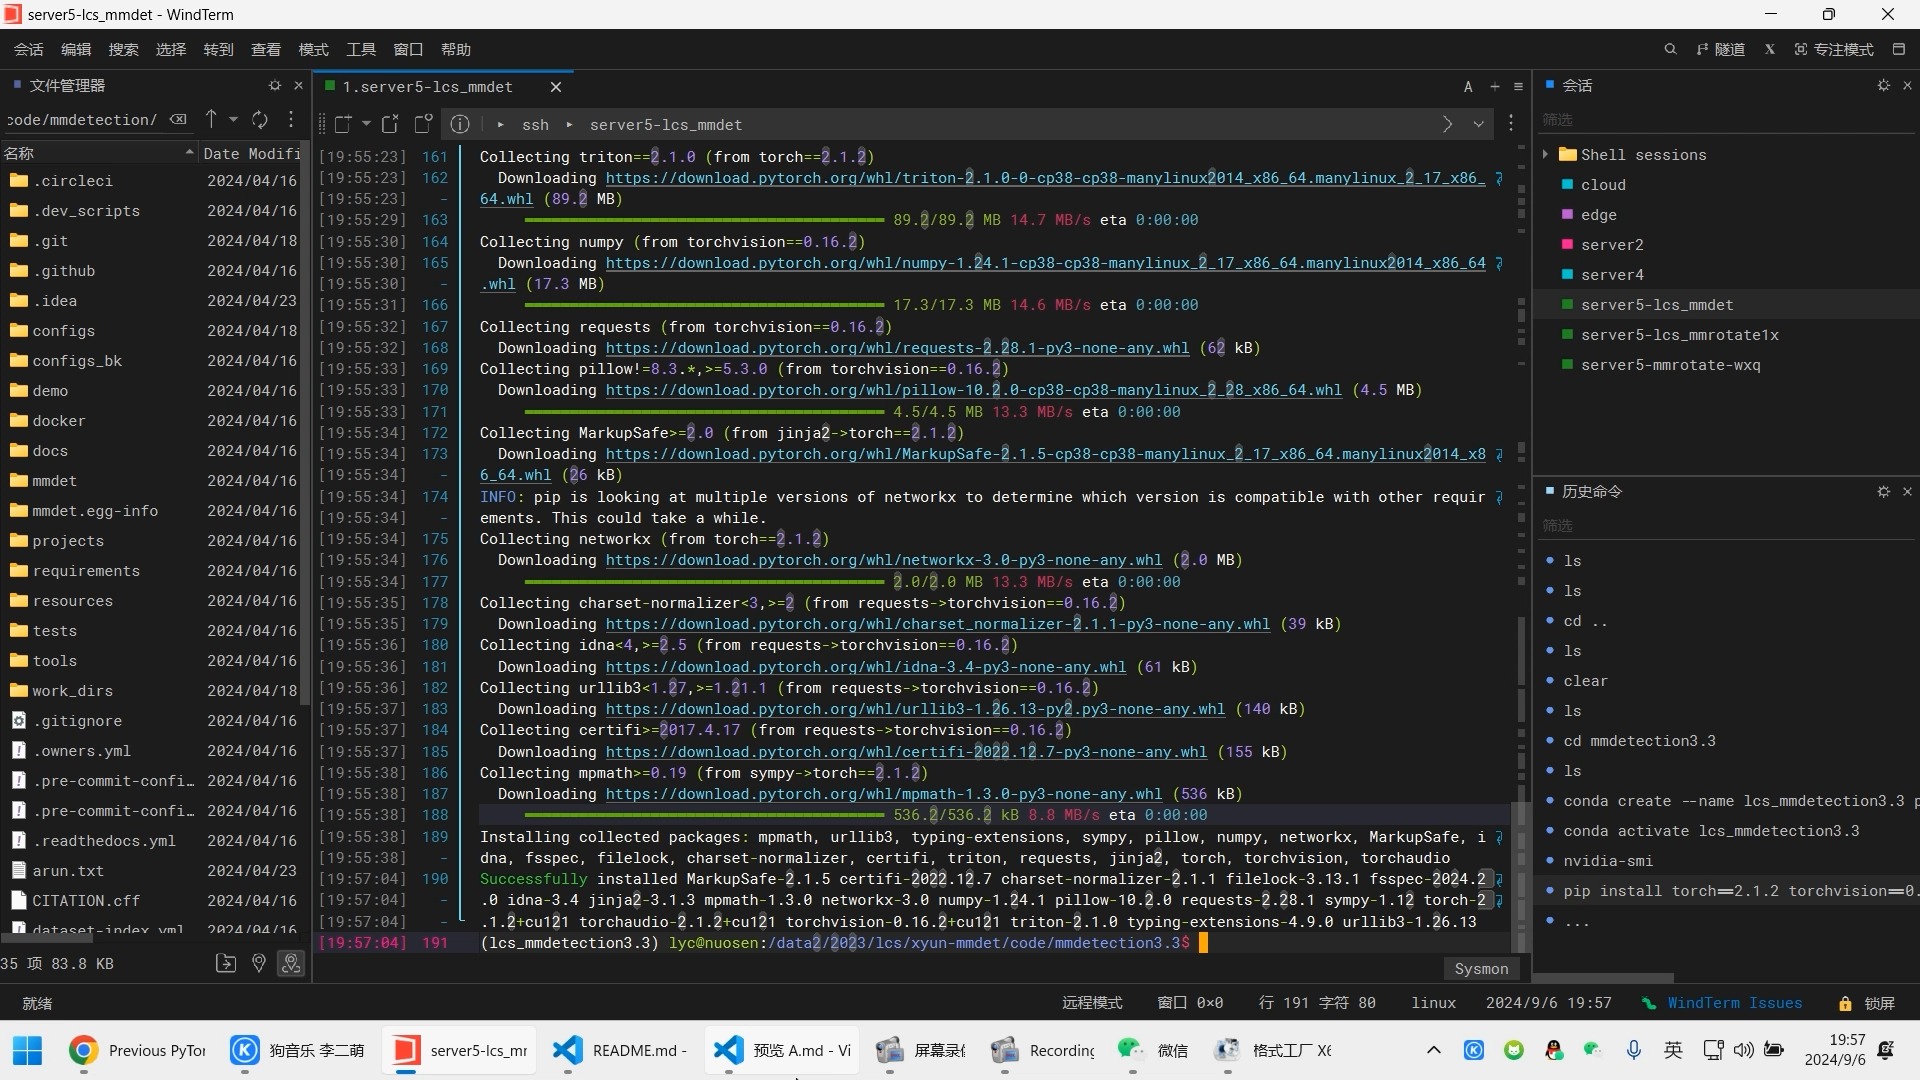This screenshot has height=1080, width=1920.
Task: Open the 查看 menu
Action: 265,49
